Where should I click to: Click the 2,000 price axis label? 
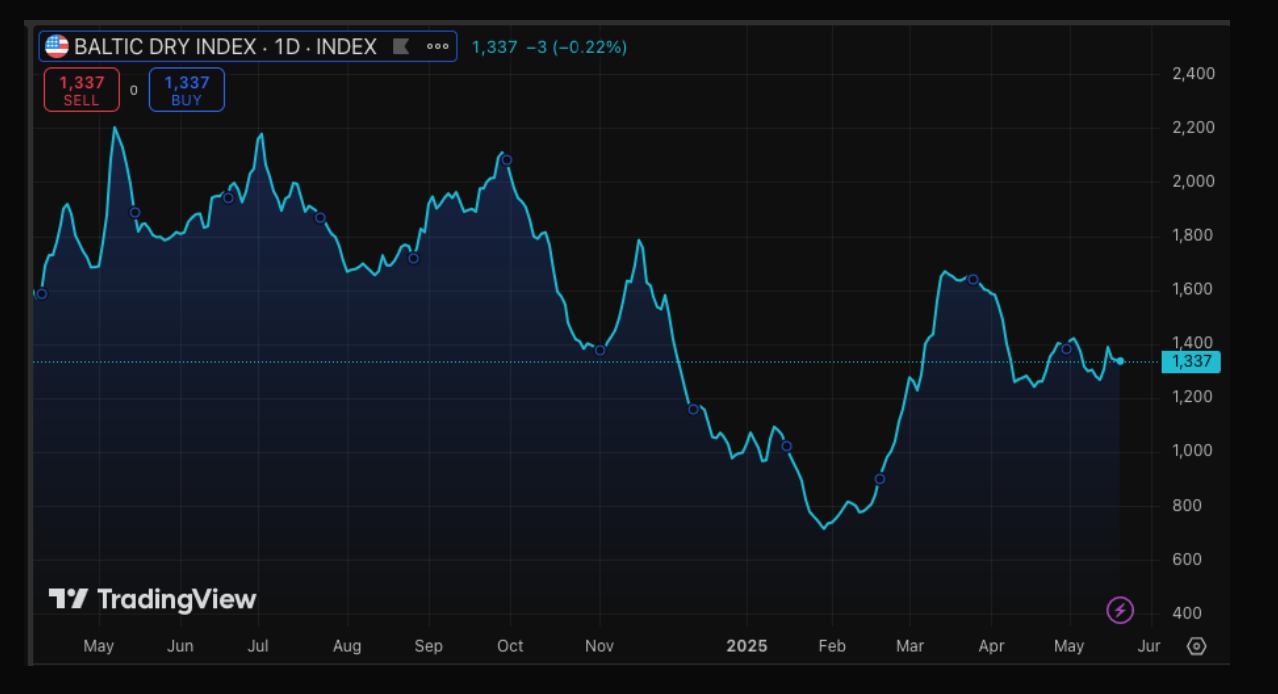(1192, 182)
